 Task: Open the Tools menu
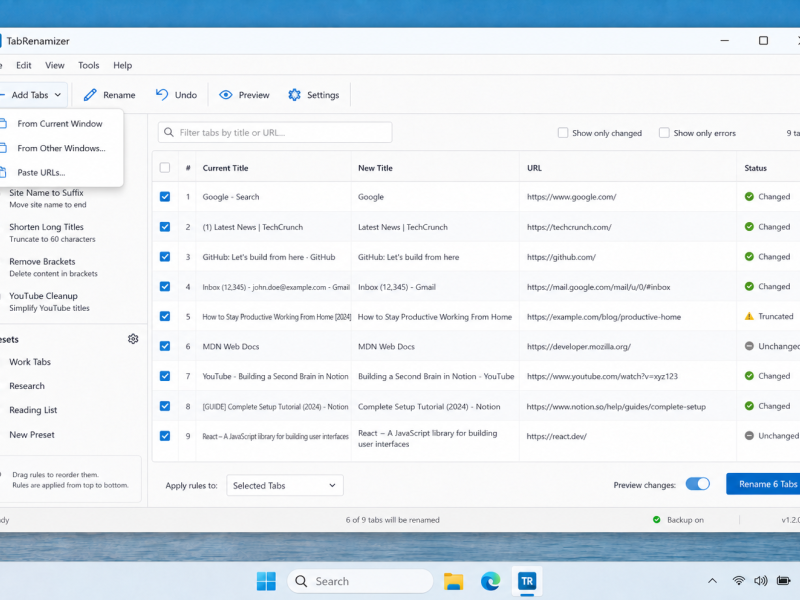(x=88, y=65)
